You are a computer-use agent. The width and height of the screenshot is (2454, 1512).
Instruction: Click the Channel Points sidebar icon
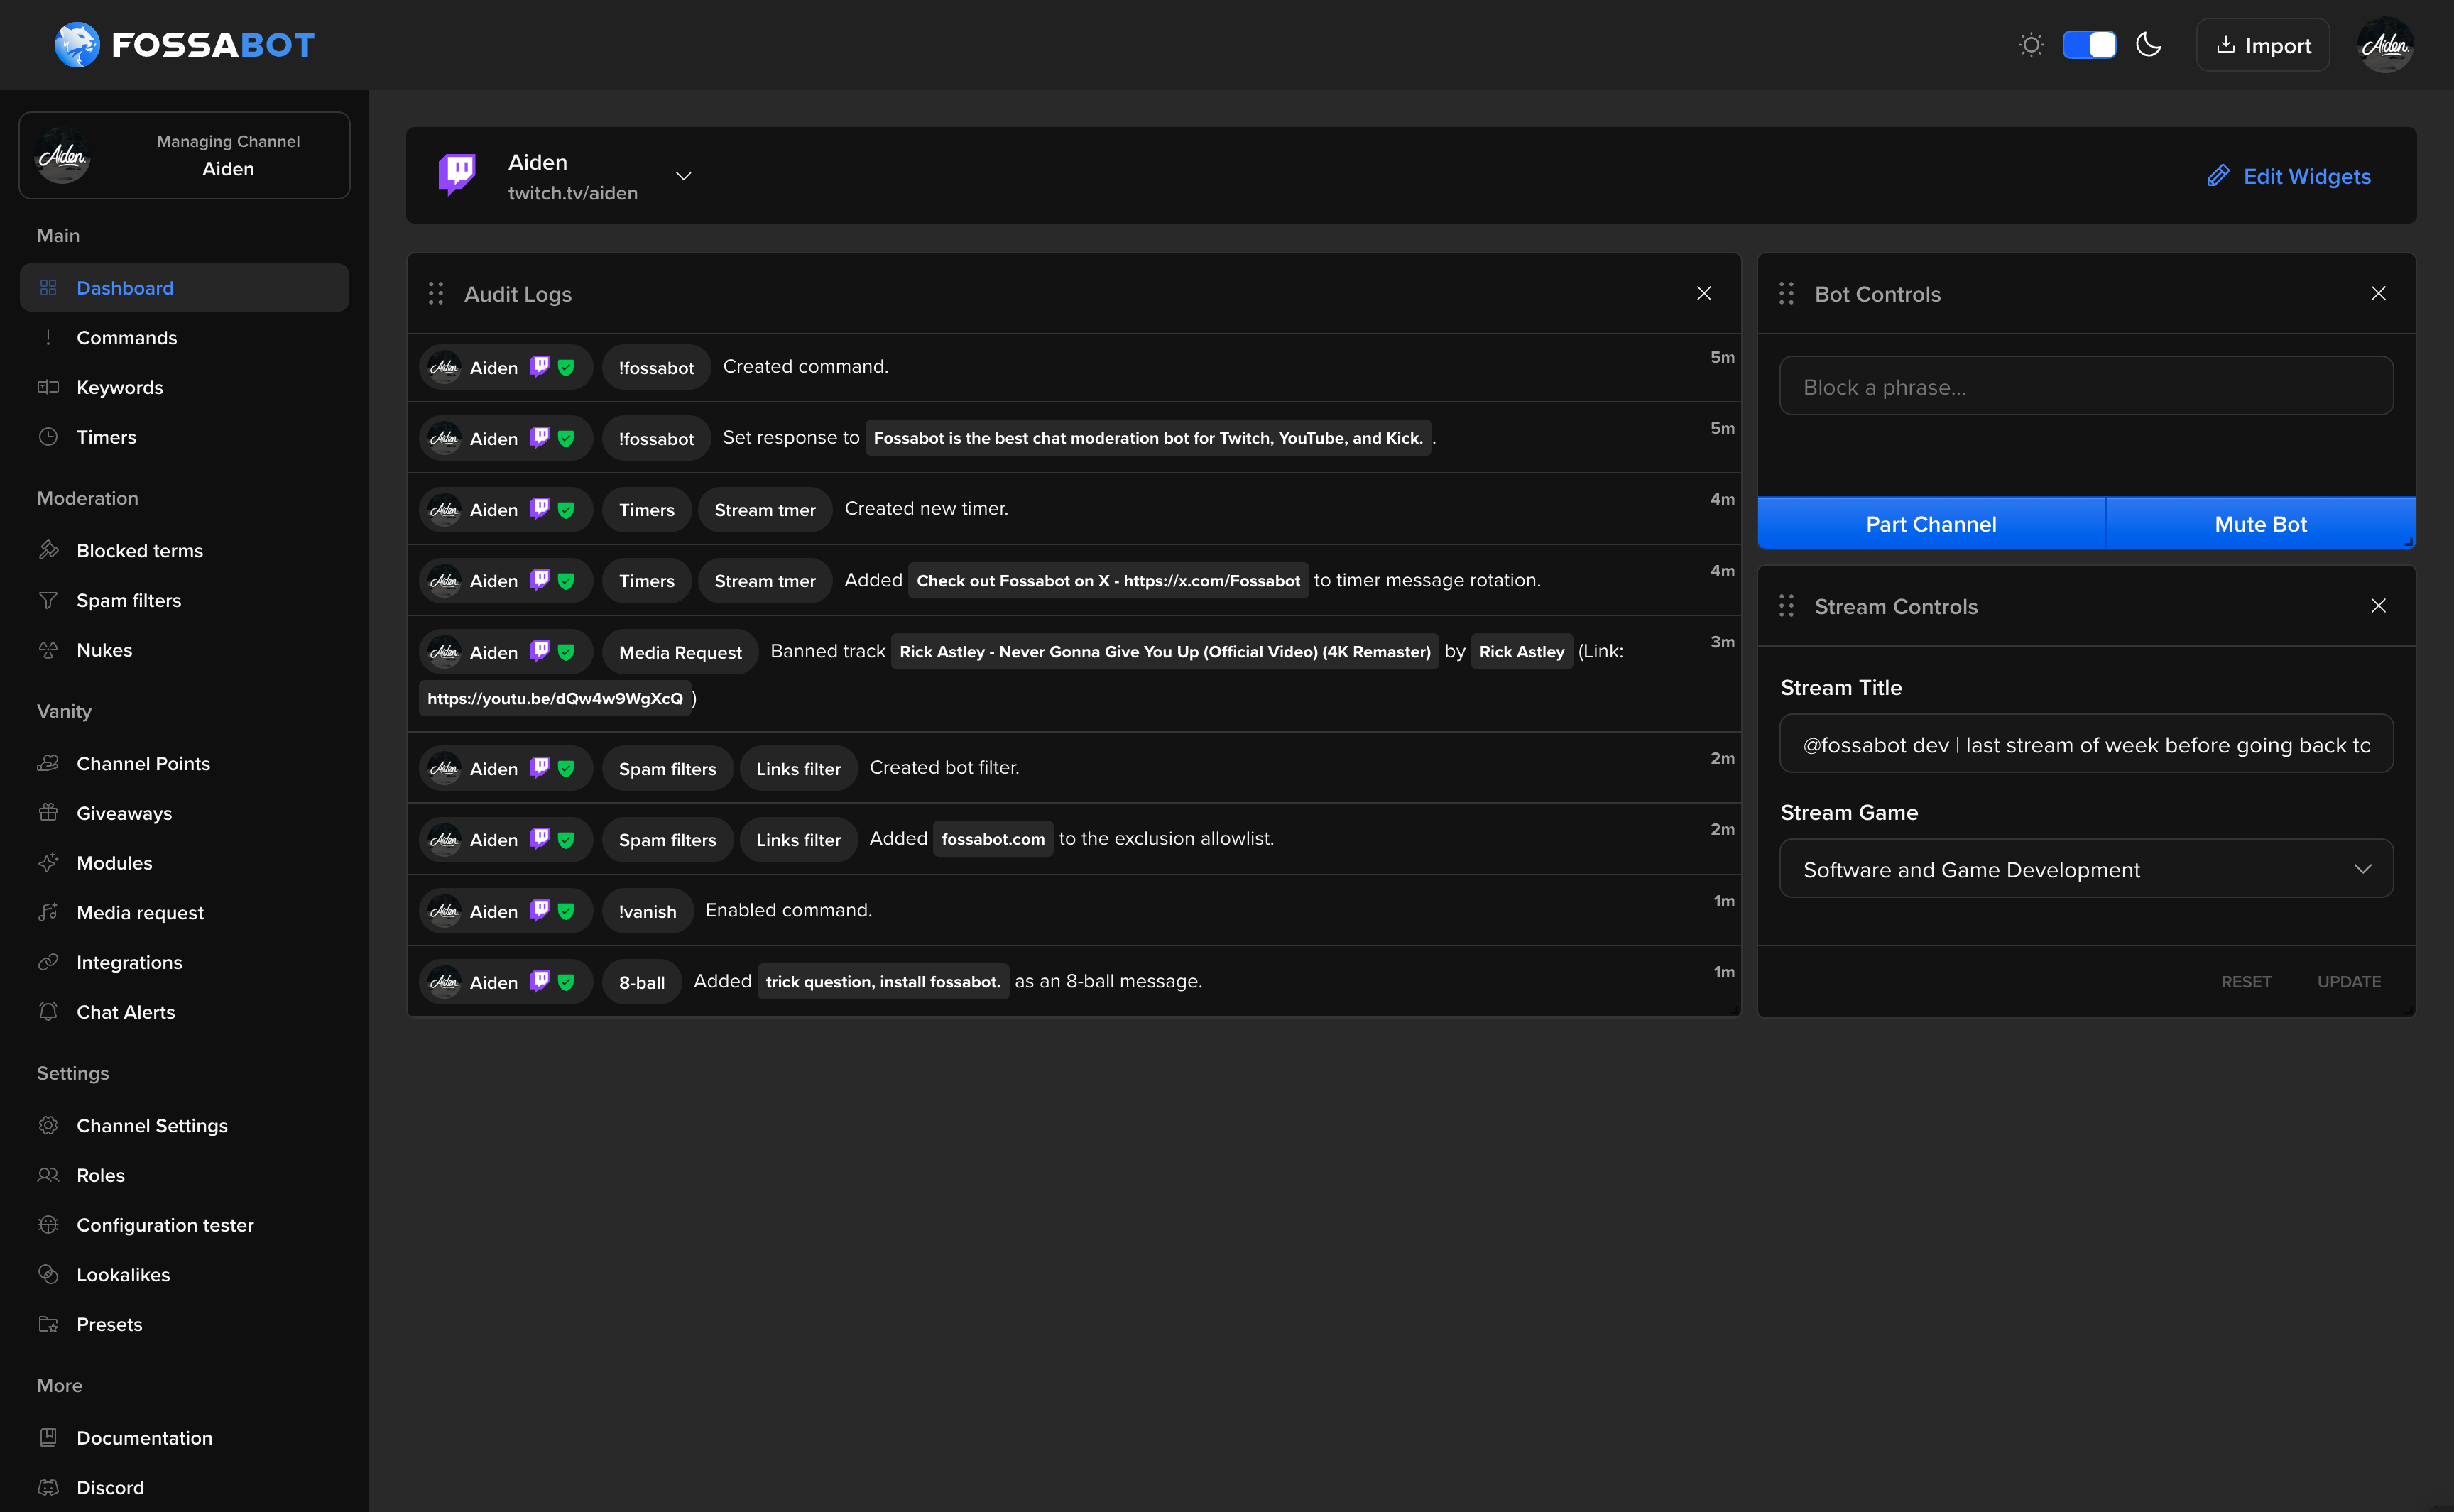(x=48, y=763)
